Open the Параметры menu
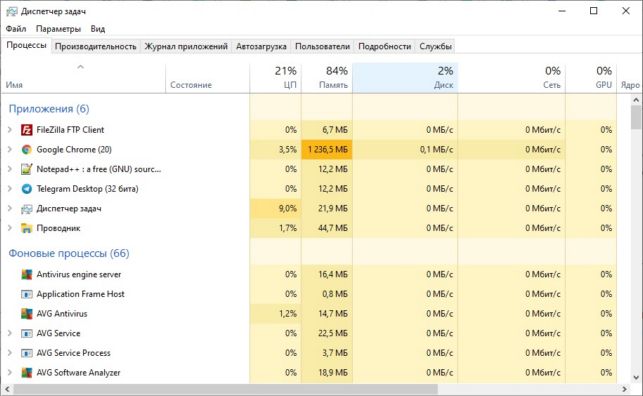The width and height of the screenshot is (643, 396). coord(58,29)
